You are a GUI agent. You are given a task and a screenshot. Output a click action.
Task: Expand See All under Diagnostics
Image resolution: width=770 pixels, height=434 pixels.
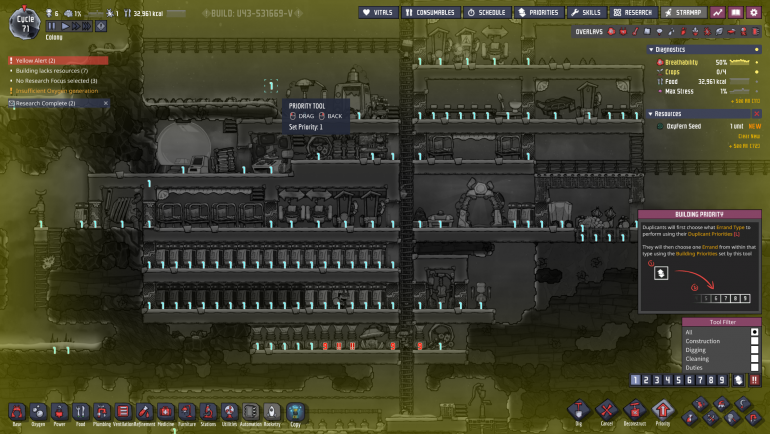[x=745, y=101]
